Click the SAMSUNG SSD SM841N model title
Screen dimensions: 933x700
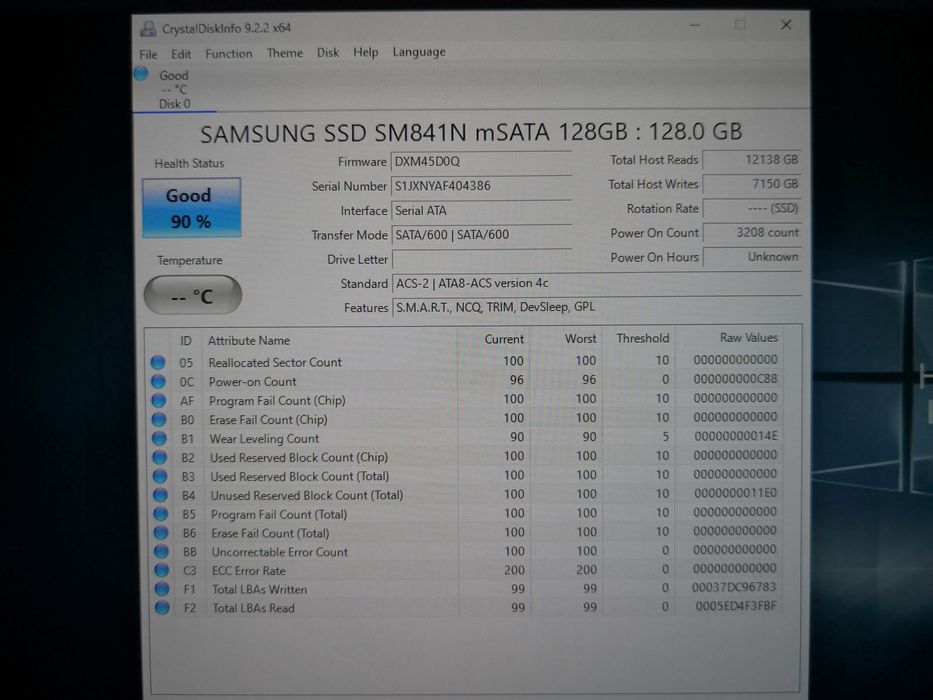(x=471, y=132)
